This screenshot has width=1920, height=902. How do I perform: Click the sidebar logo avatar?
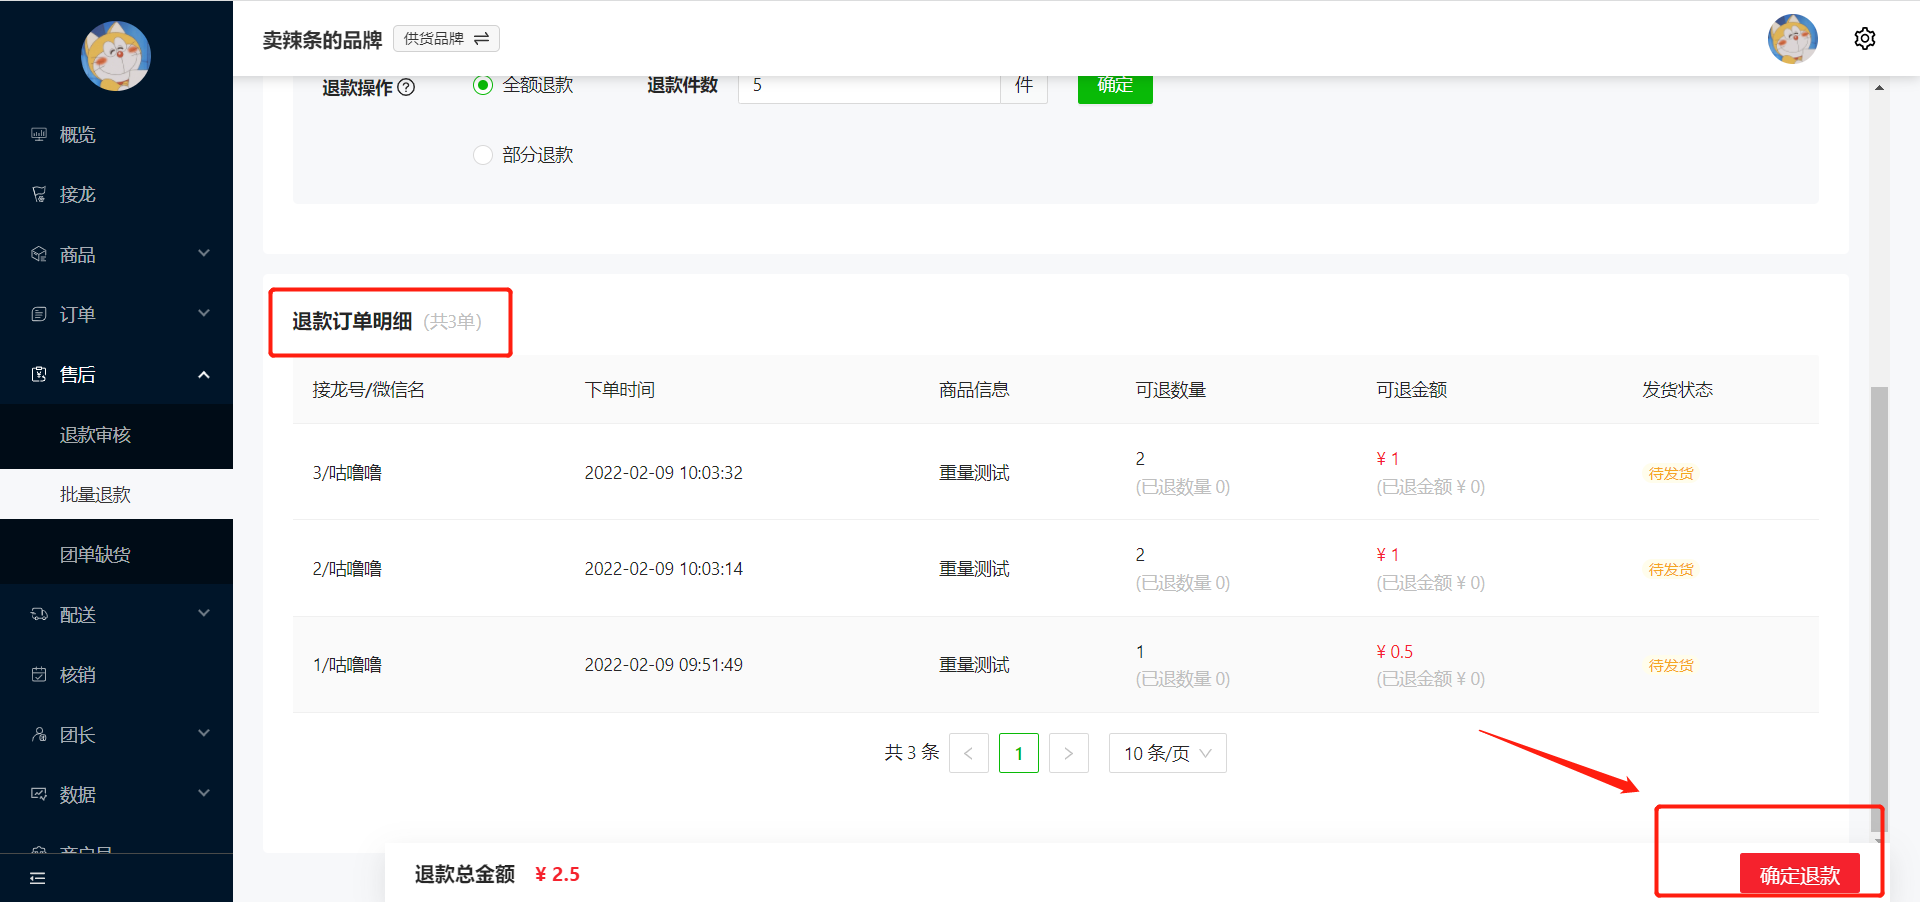(x=116, y=56)
